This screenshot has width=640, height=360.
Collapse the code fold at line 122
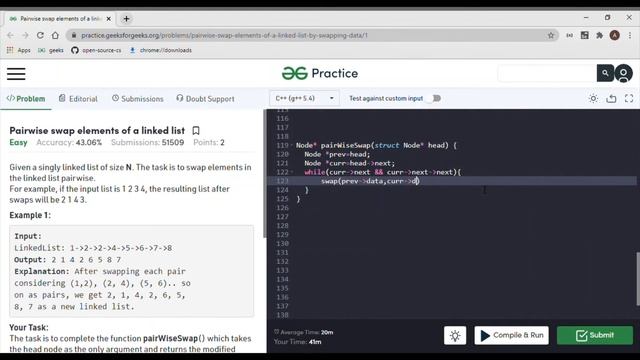(291, 172)
